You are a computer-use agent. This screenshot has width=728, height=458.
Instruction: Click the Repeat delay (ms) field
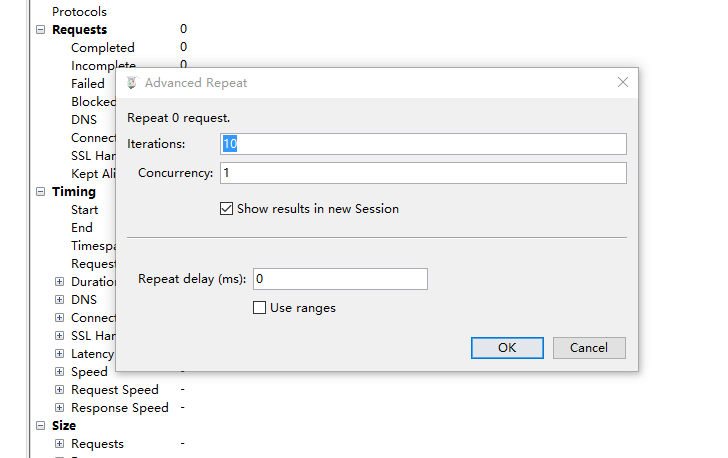pos(340,279)
